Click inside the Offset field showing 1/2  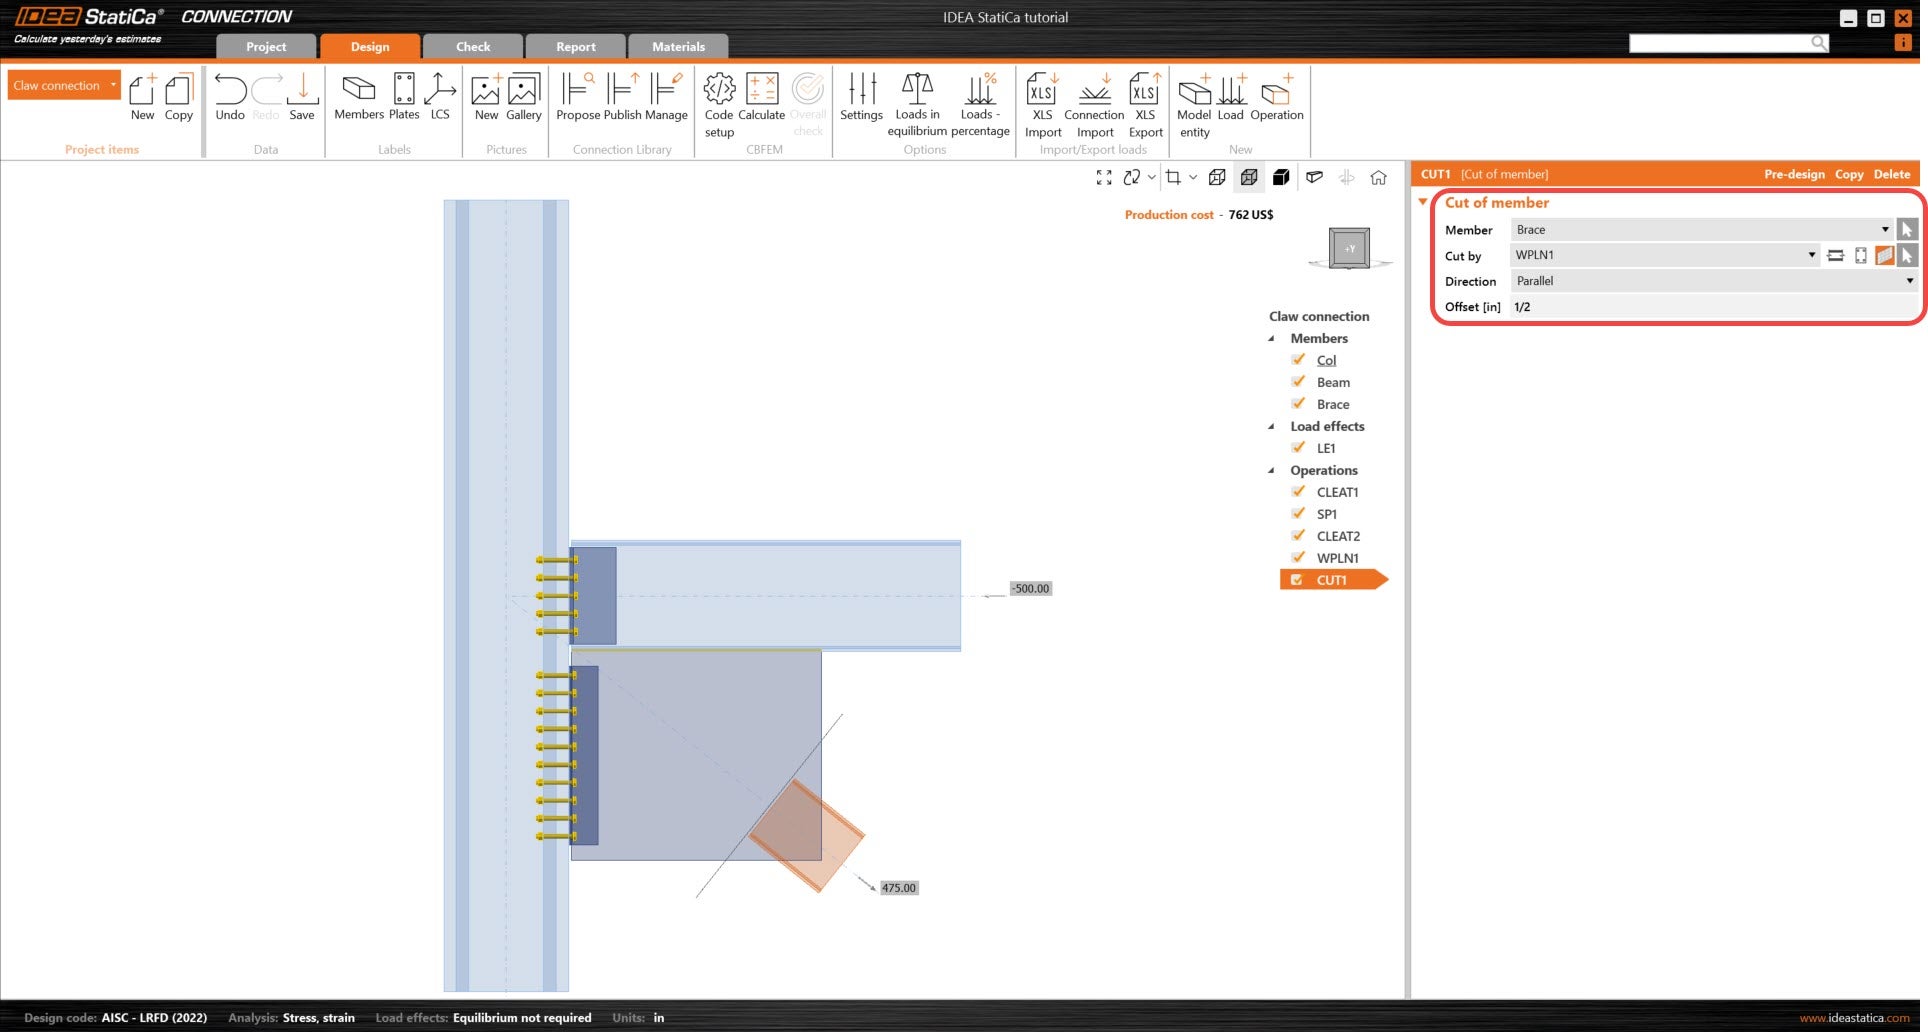coord(1600,307)
